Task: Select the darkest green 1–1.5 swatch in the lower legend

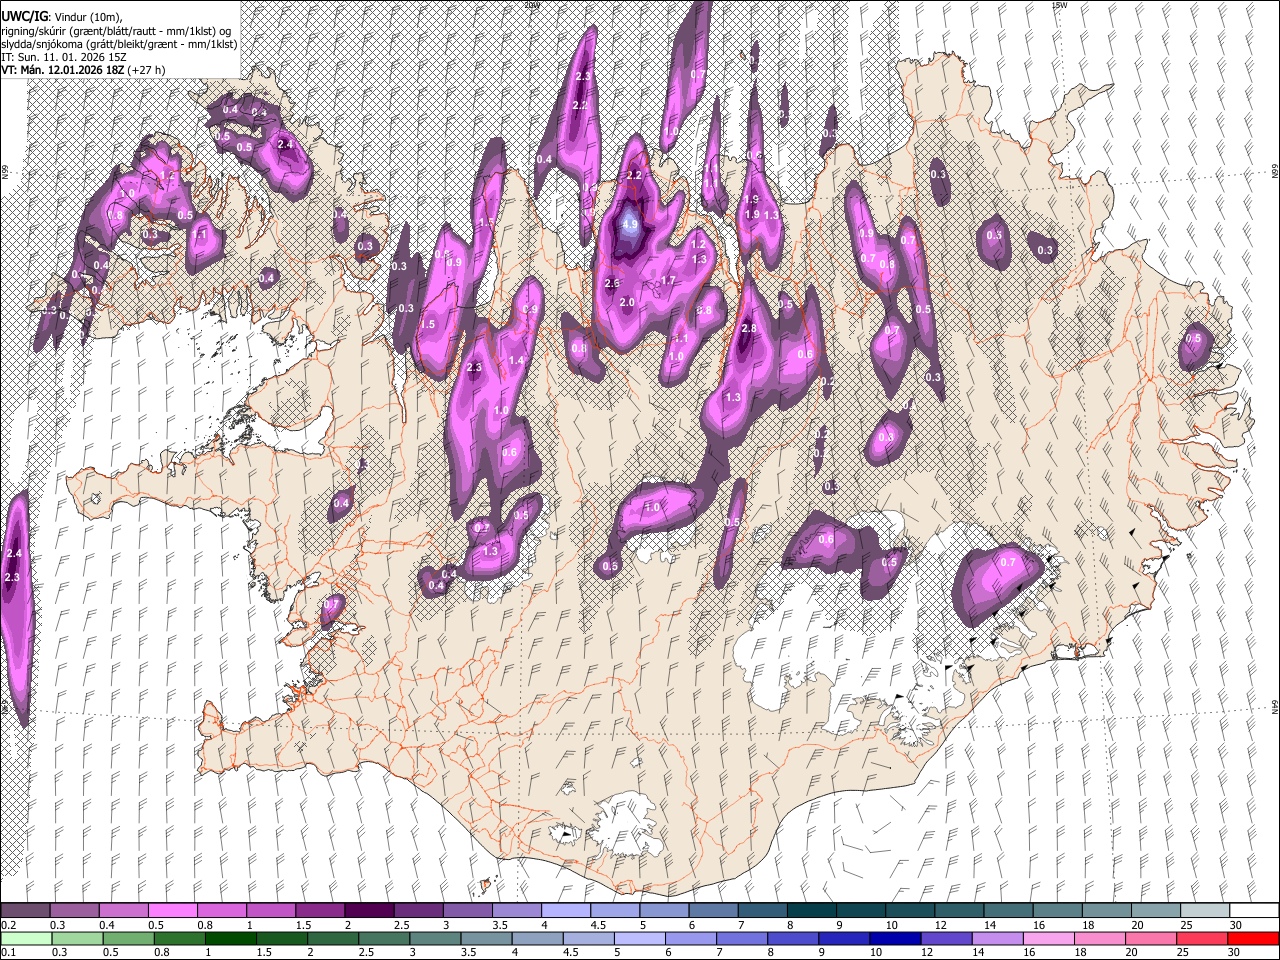Action: tap(230, 938)
